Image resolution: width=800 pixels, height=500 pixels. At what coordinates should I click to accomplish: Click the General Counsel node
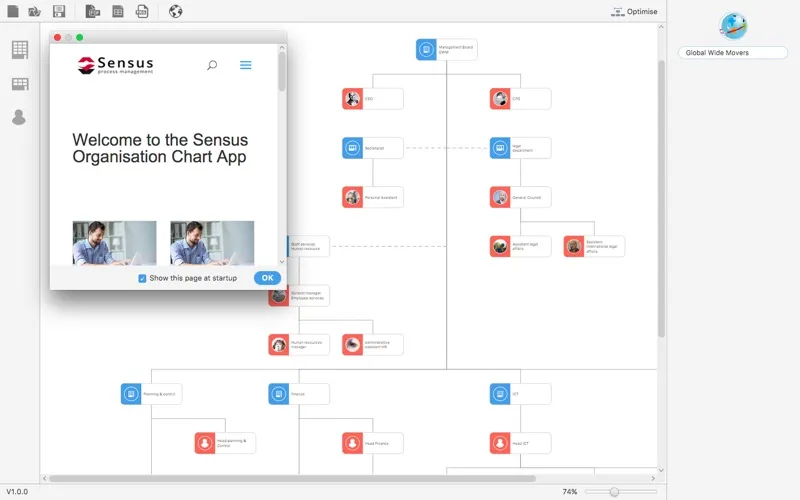(x=520, y=197)
